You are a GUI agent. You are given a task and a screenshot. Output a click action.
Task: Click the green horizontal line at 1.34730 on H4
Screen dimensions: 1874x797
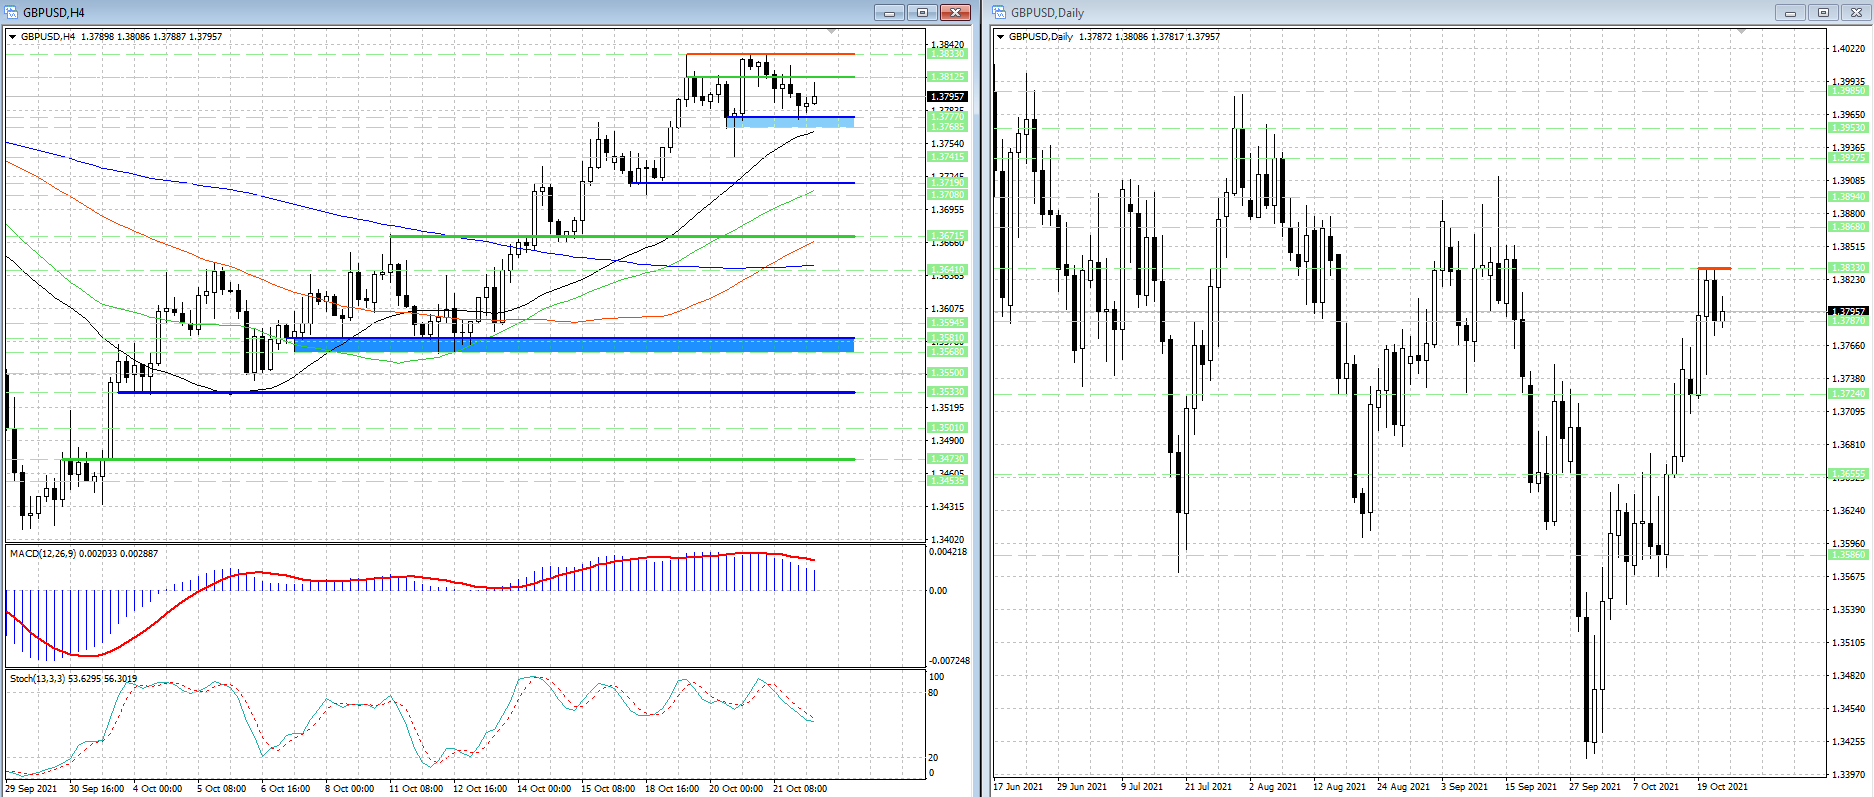coord(459,459)
